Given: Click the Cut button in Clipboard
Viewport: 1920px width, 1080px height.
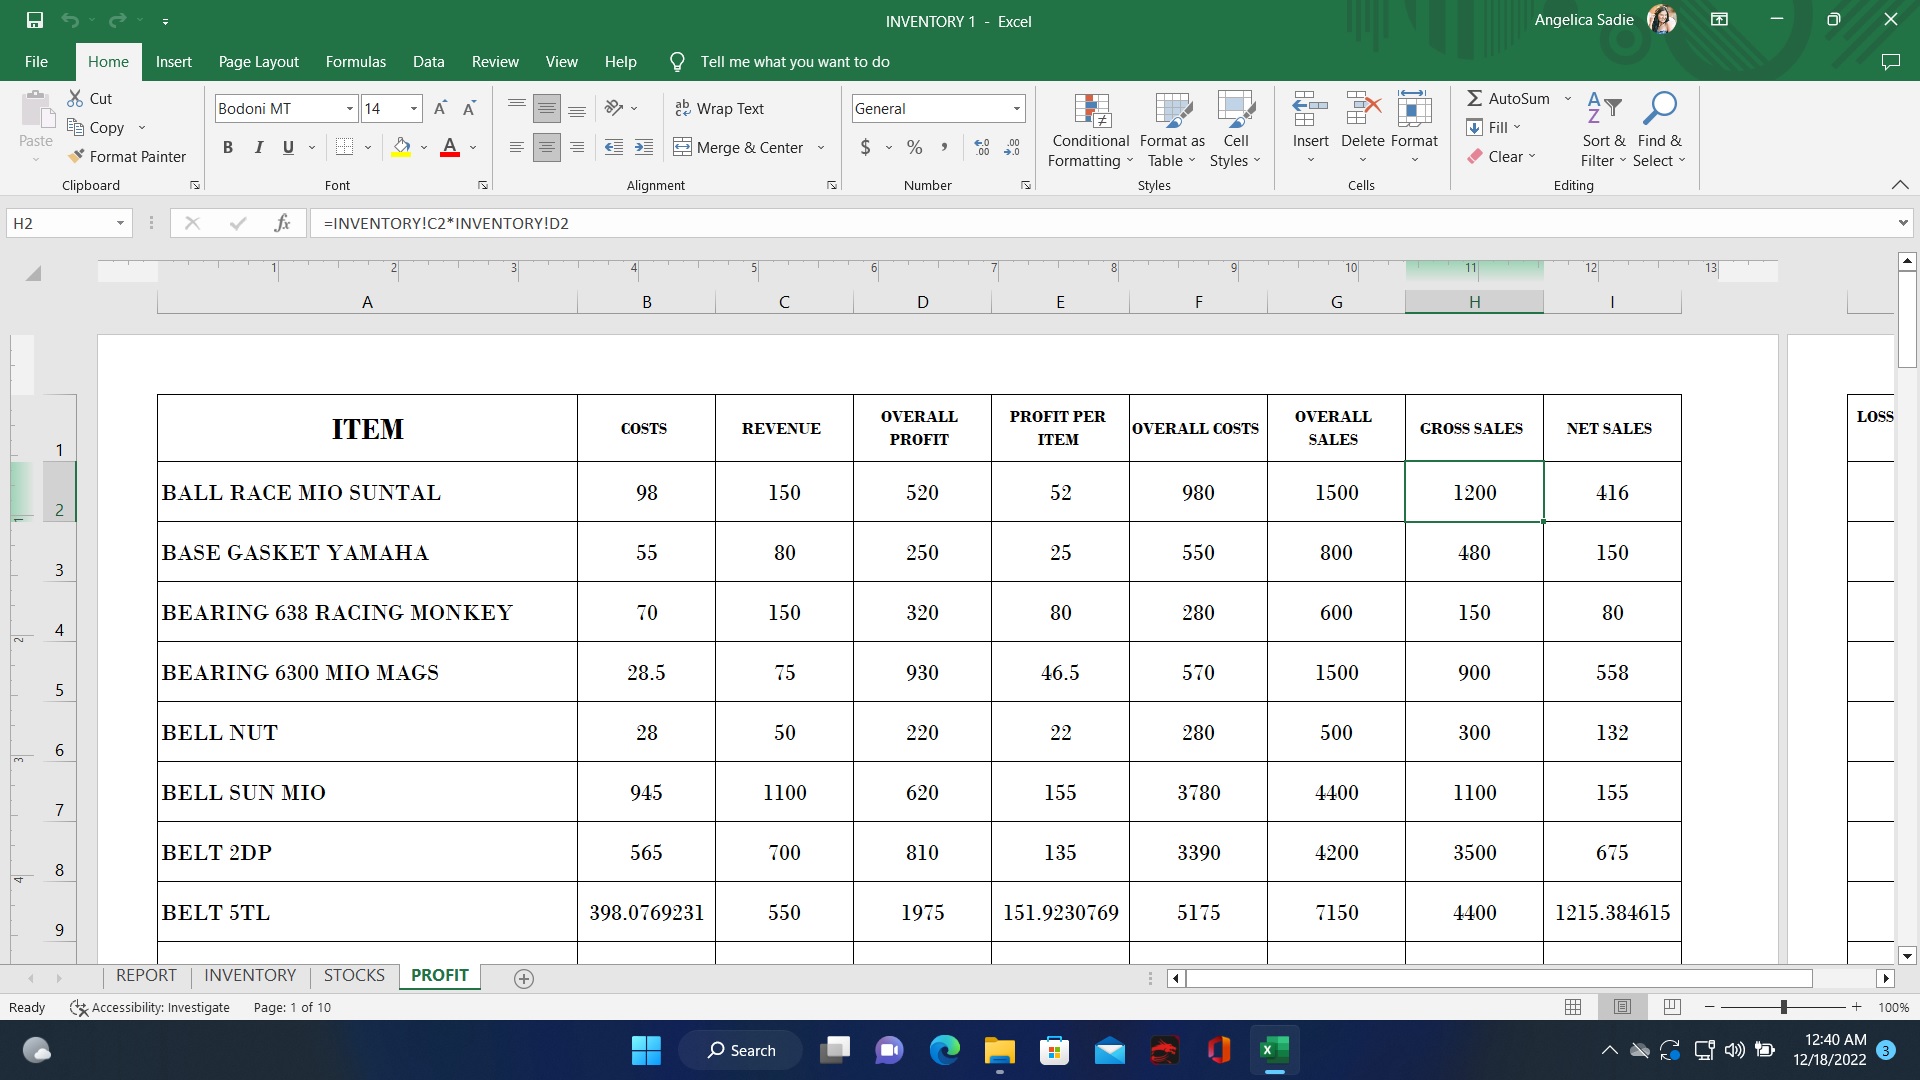Looking at the screenshot, I should pos(89,98).
